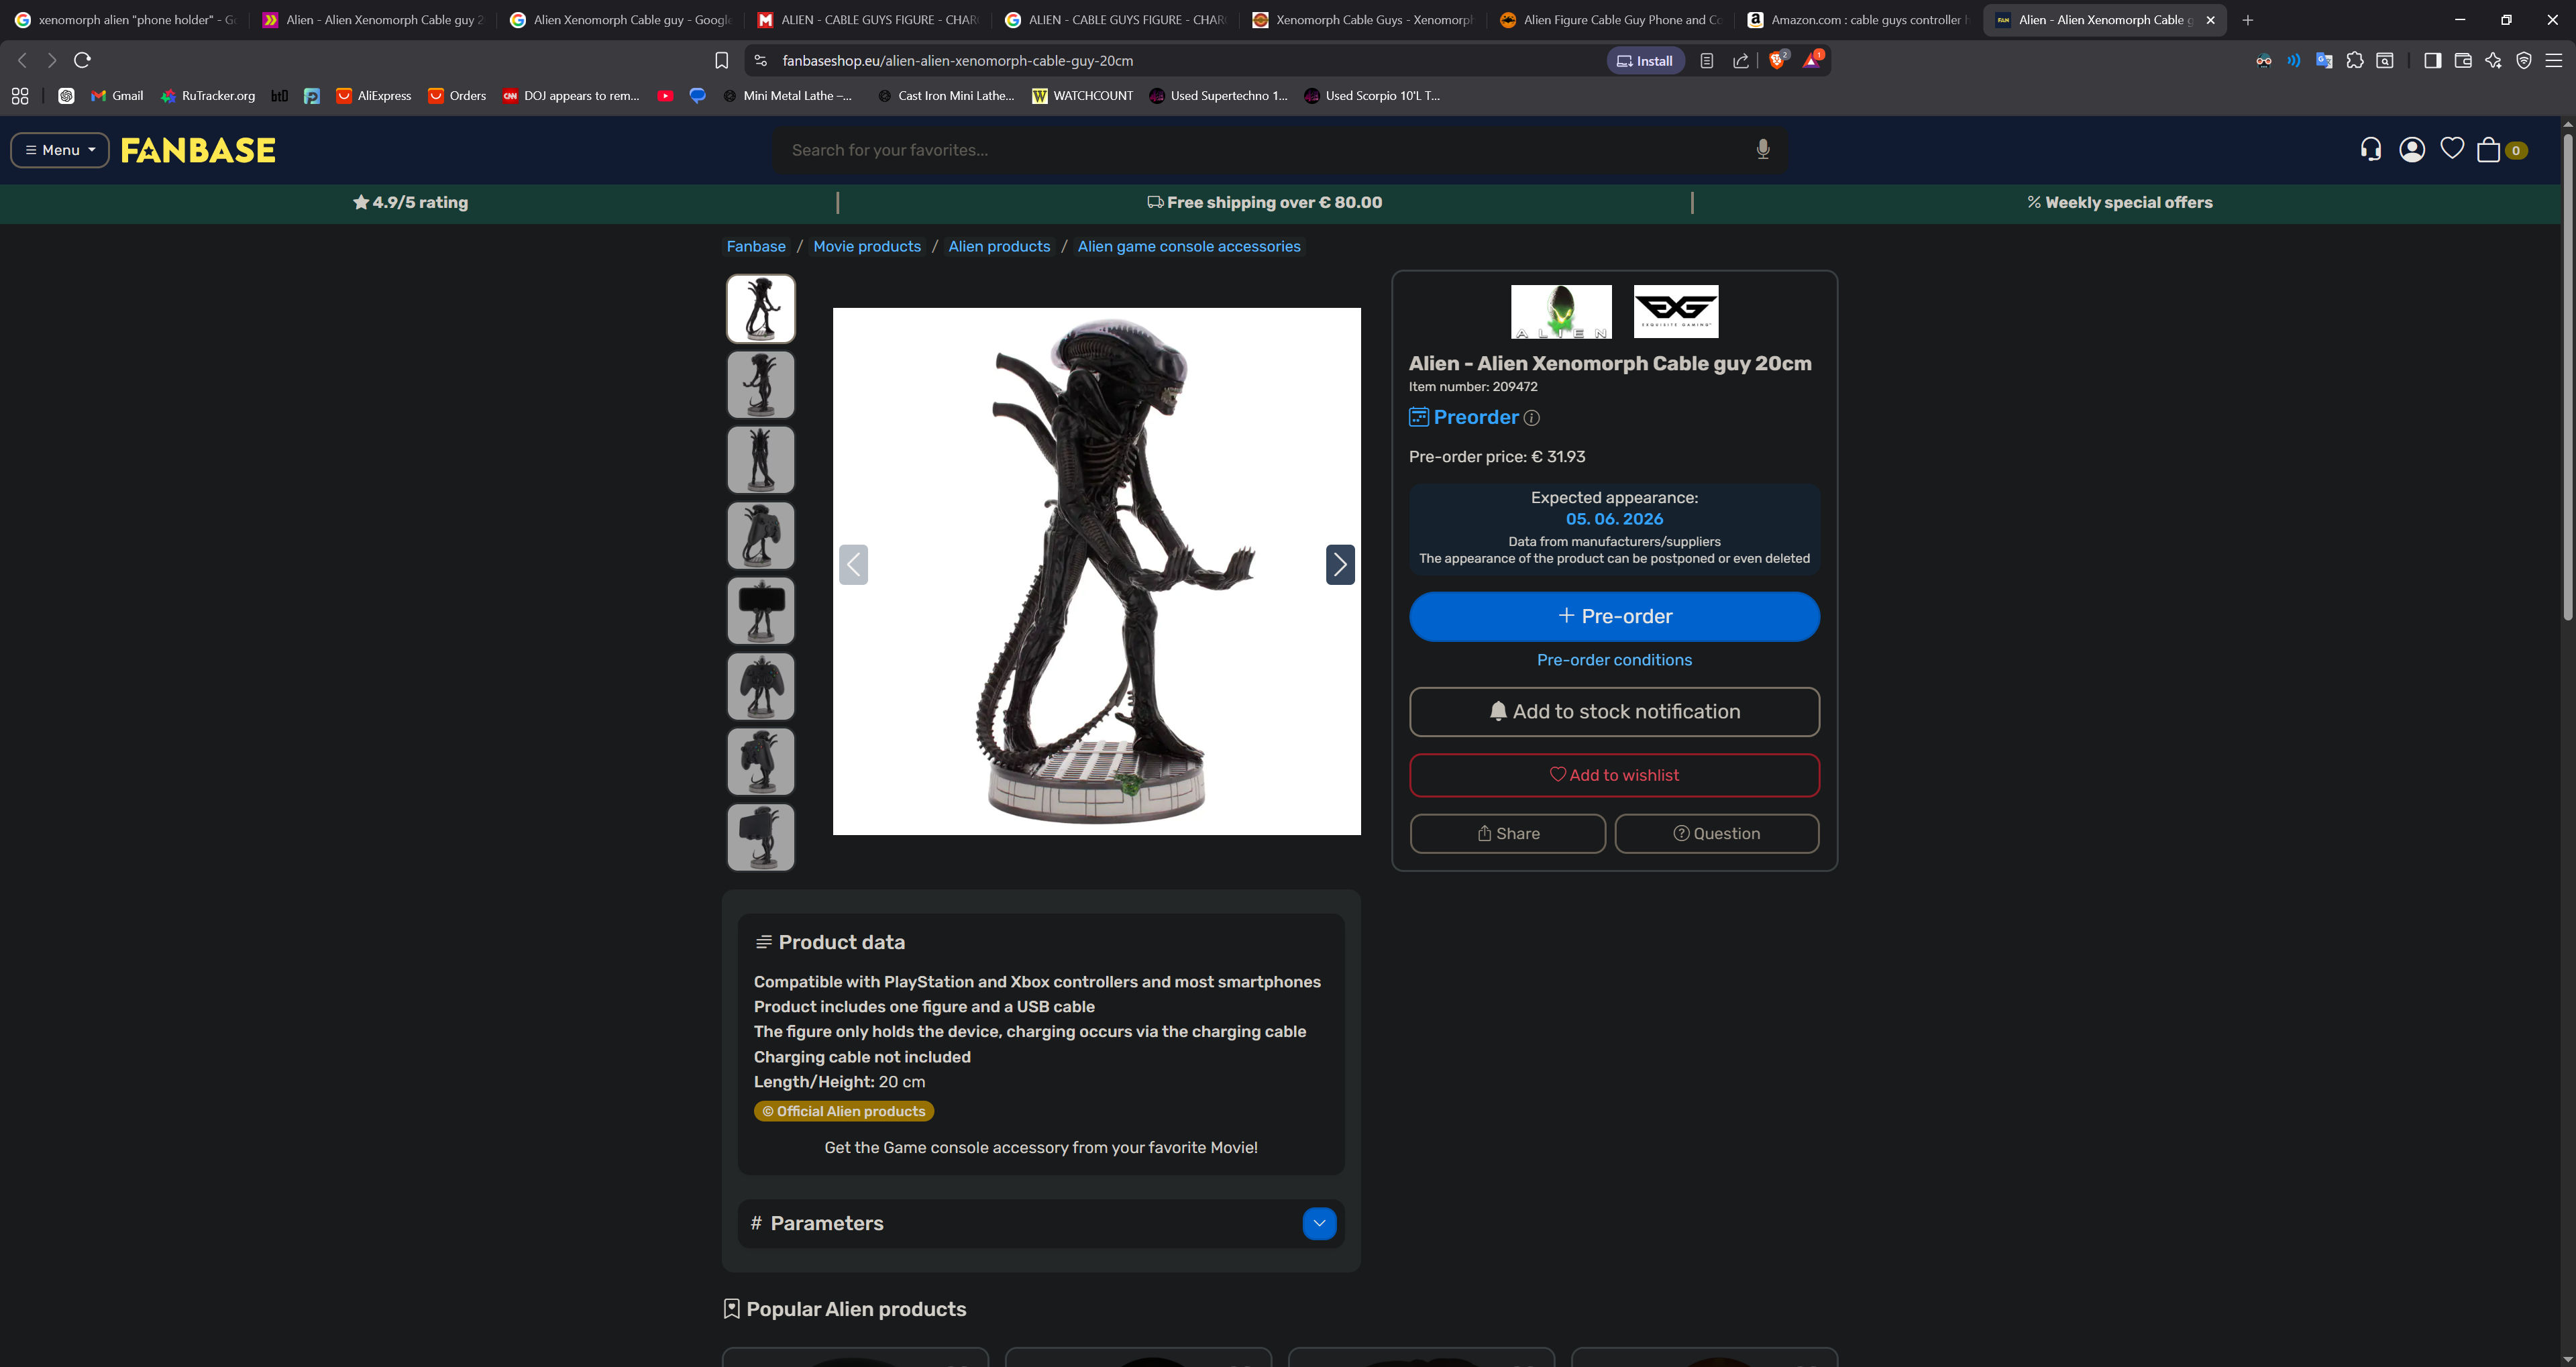Open the wishlist heart icon in header
This screenshot has width=2576, height=1367.
click(x=2451, y=149)
